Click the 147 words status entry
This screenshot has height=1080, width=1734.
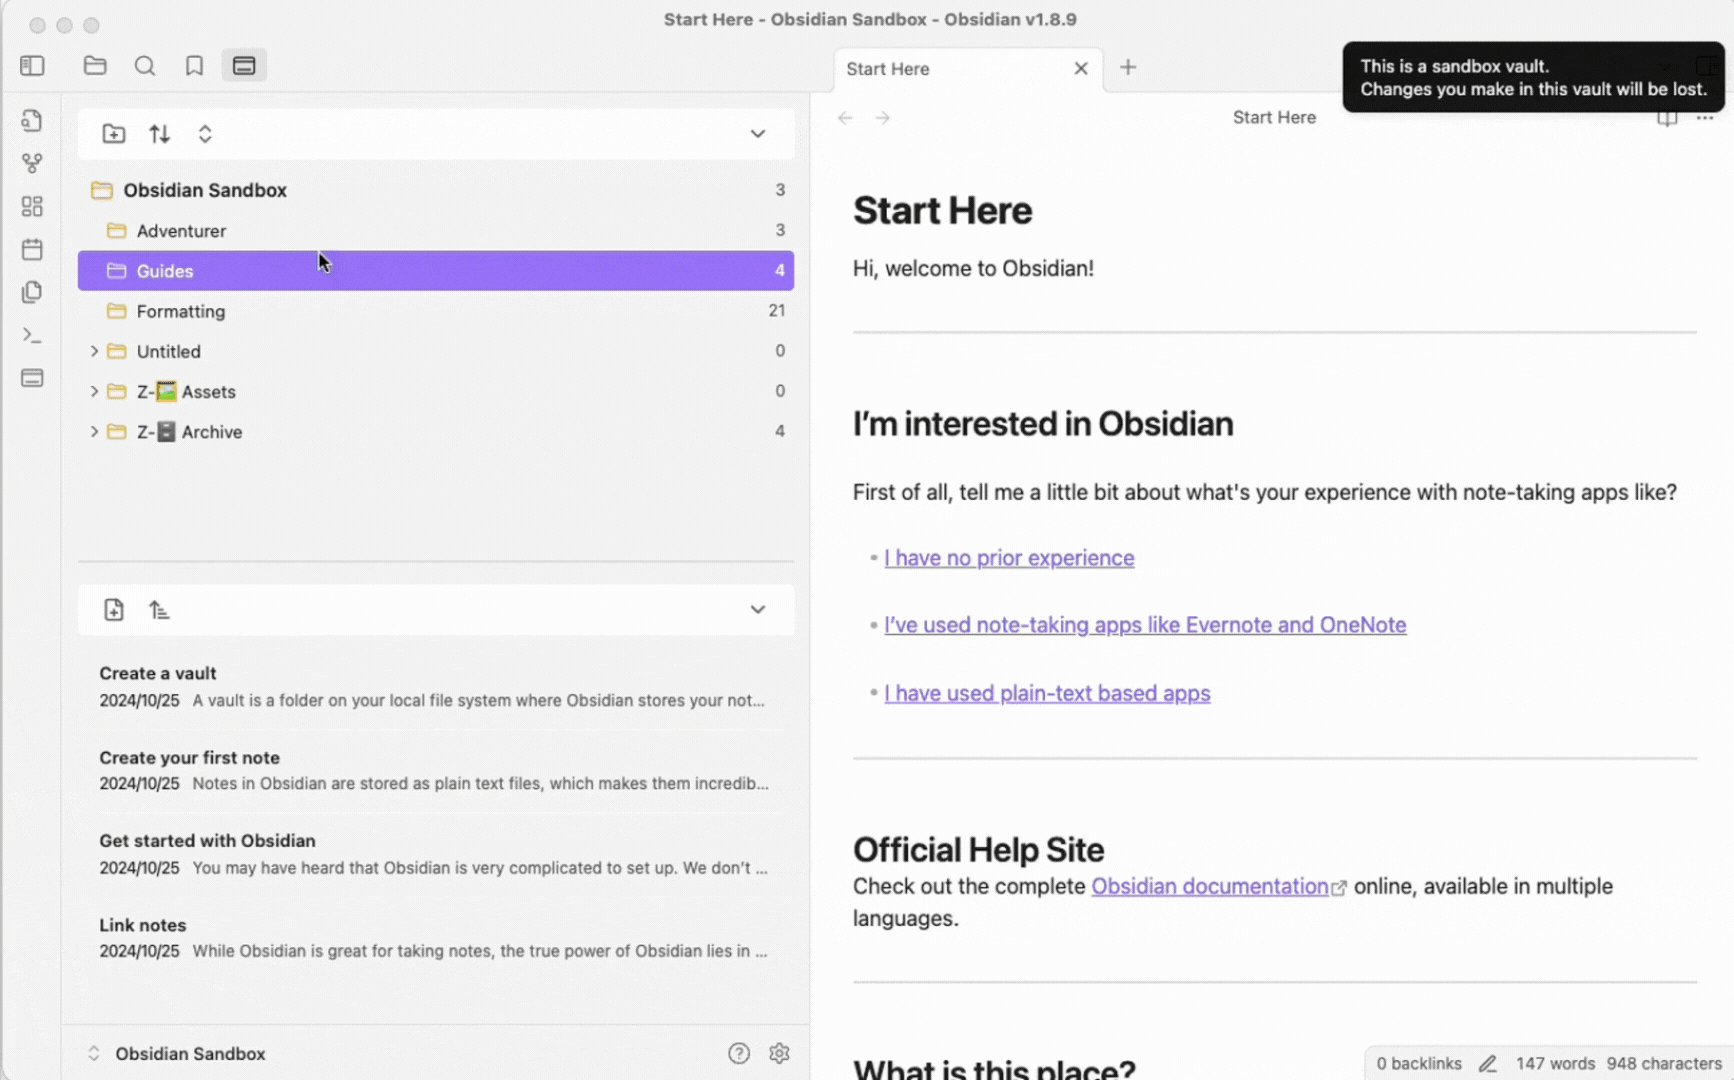click(x=1555, y=1064)
